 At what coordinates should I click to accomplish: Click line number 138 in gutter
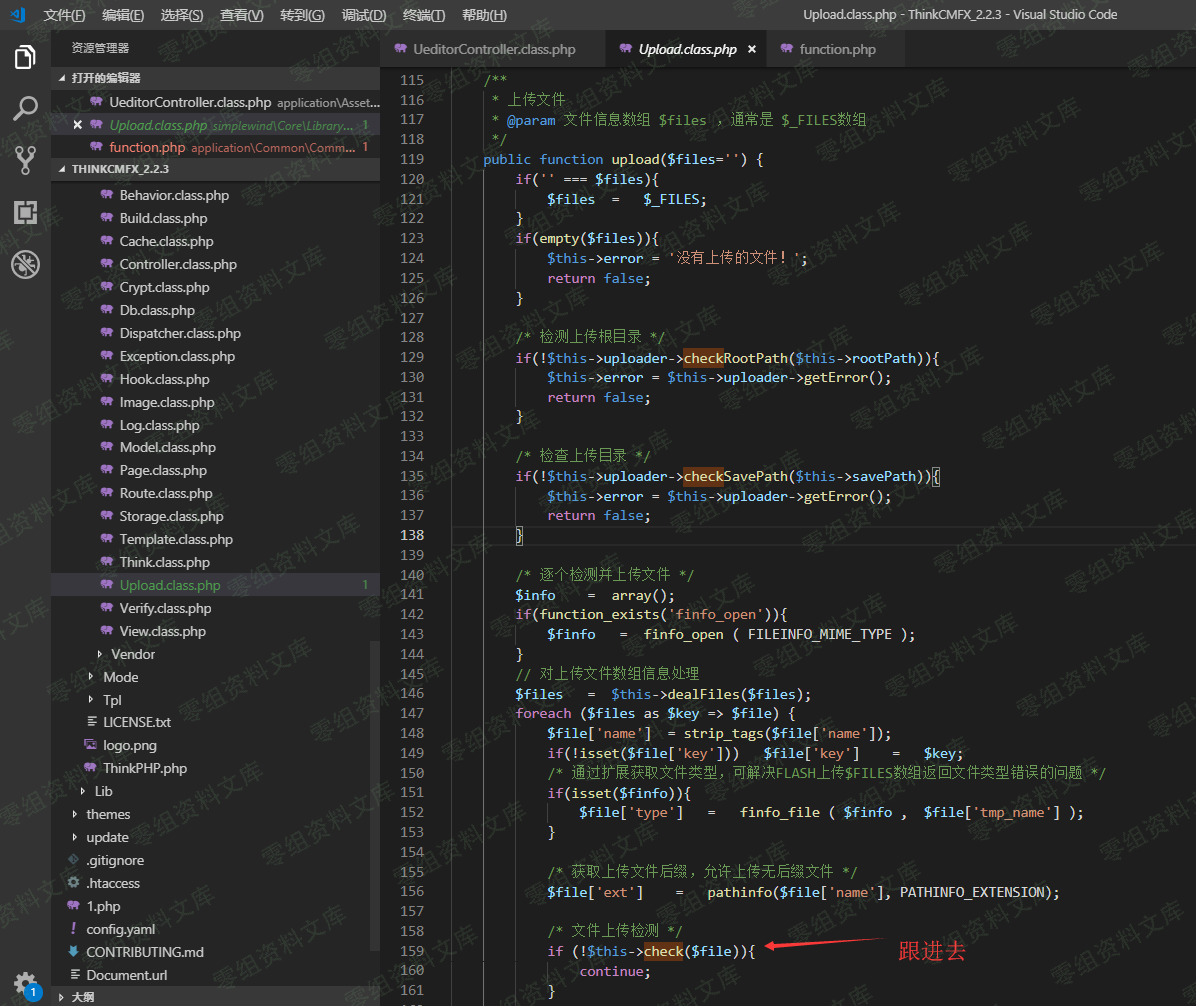412,535
